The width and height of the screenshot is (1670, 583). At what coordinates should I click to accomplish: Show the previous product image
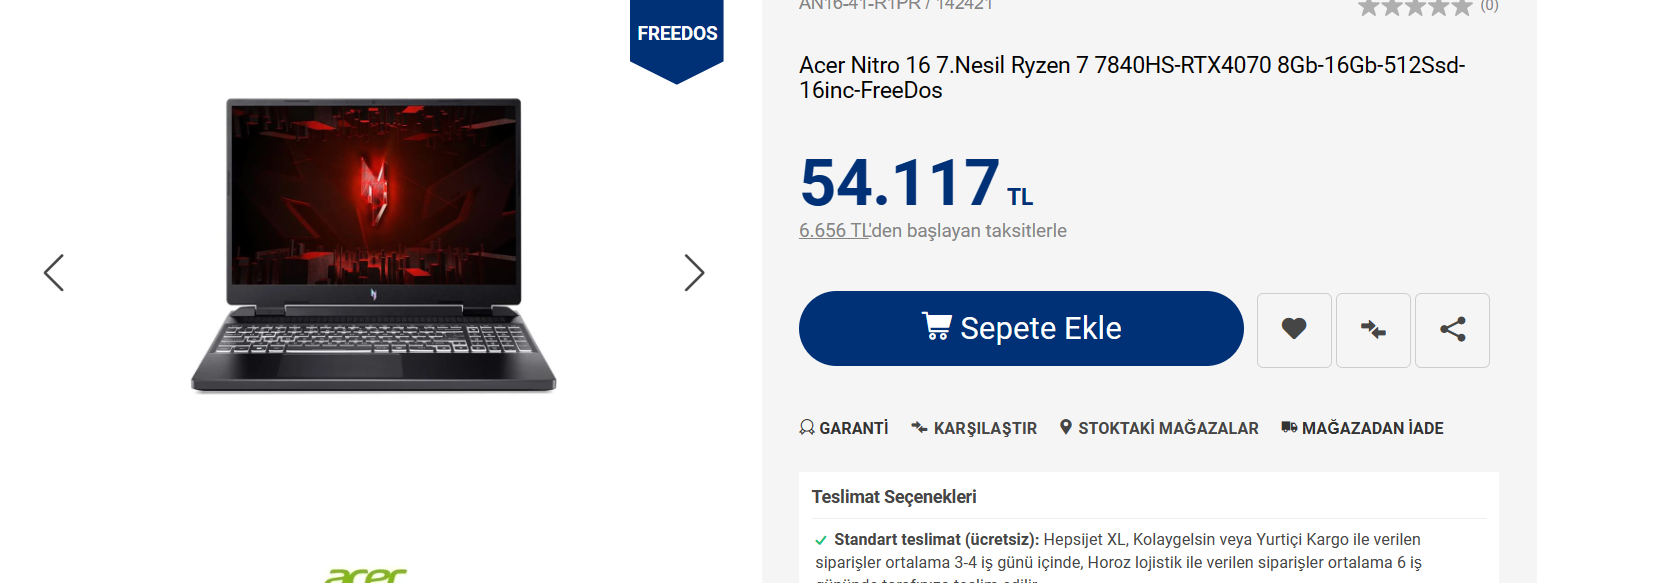pyautogui.click(x=54, y=272)
